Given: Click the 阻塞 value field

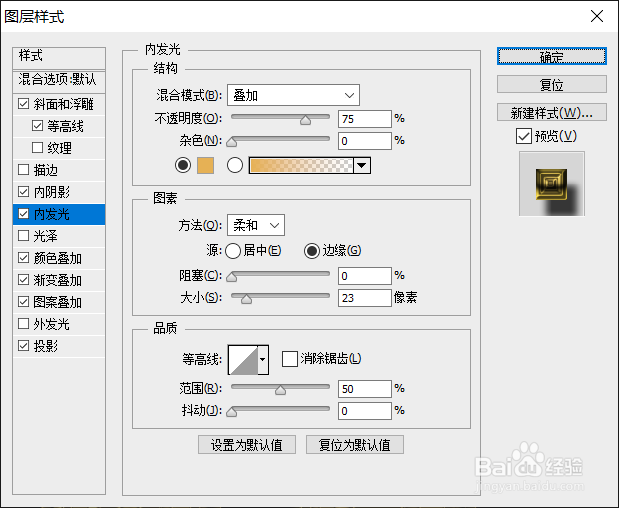Looking at the screenshot, I should pyautogui.click(x=365, y=276).
